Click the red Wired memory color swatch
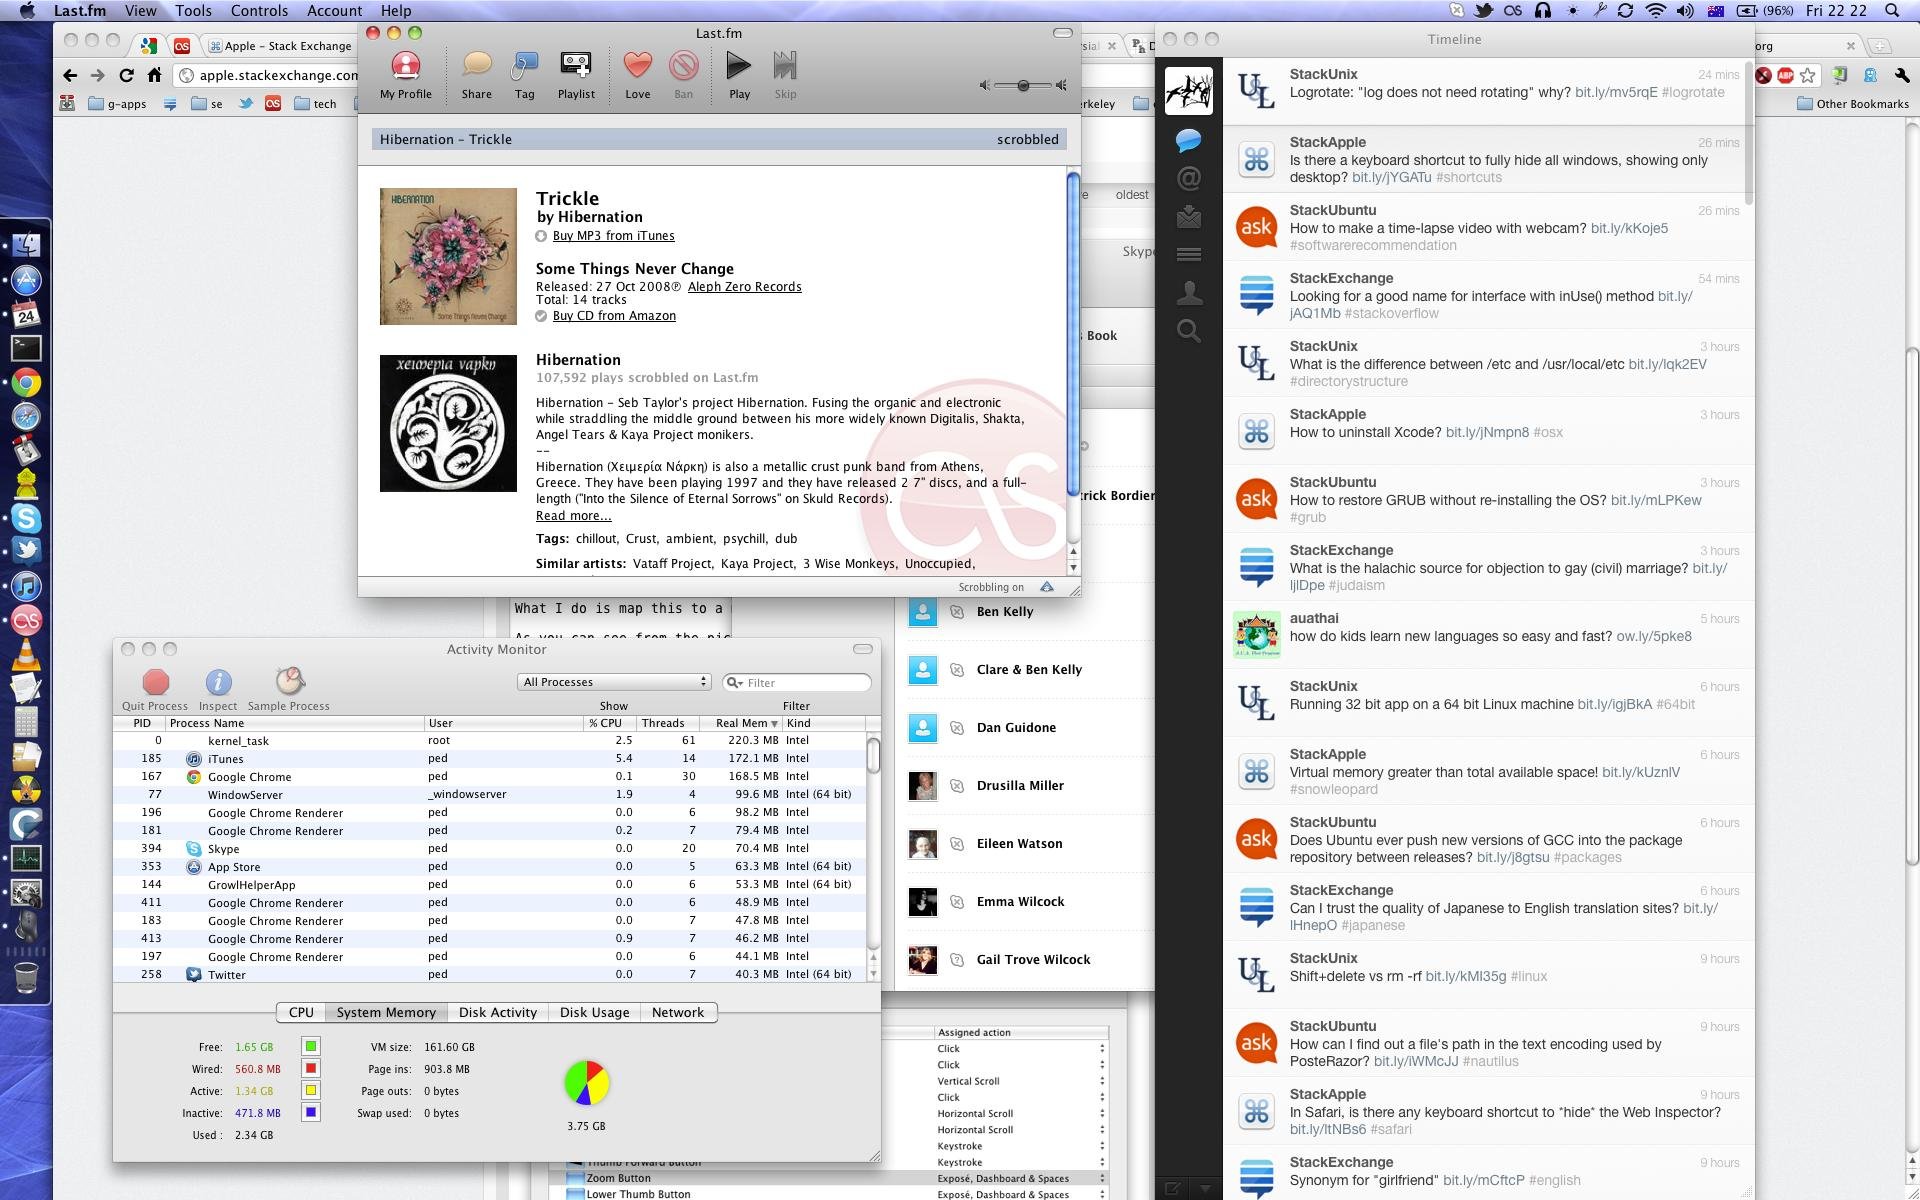 311,1068
